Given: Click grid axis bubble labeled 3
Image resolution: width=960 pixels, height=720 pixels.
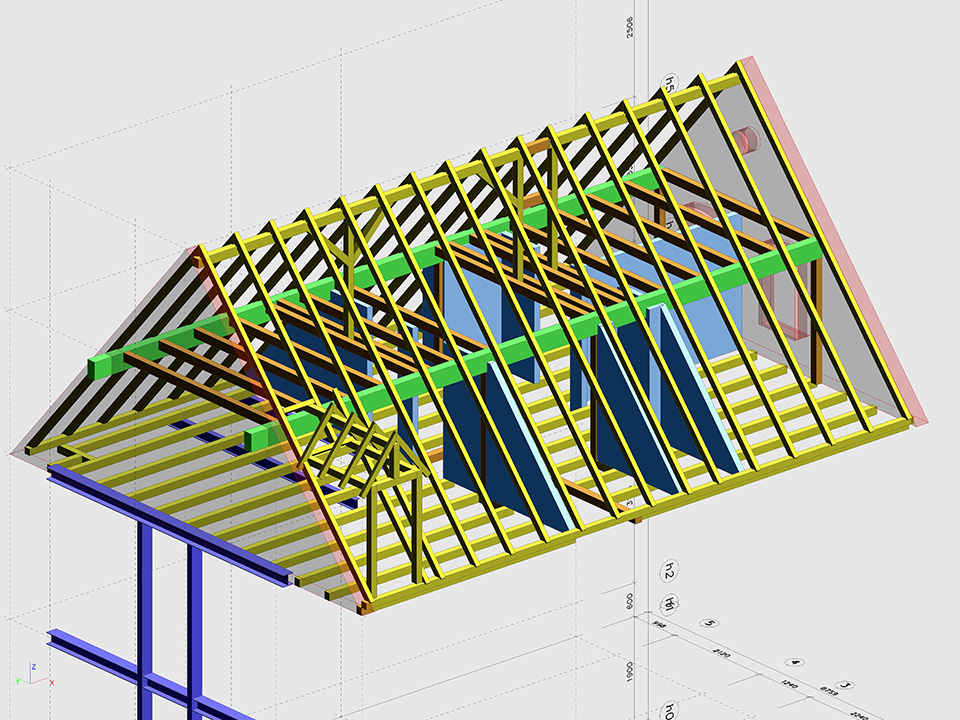Looking at the screenshot, I should pos(846,685).
